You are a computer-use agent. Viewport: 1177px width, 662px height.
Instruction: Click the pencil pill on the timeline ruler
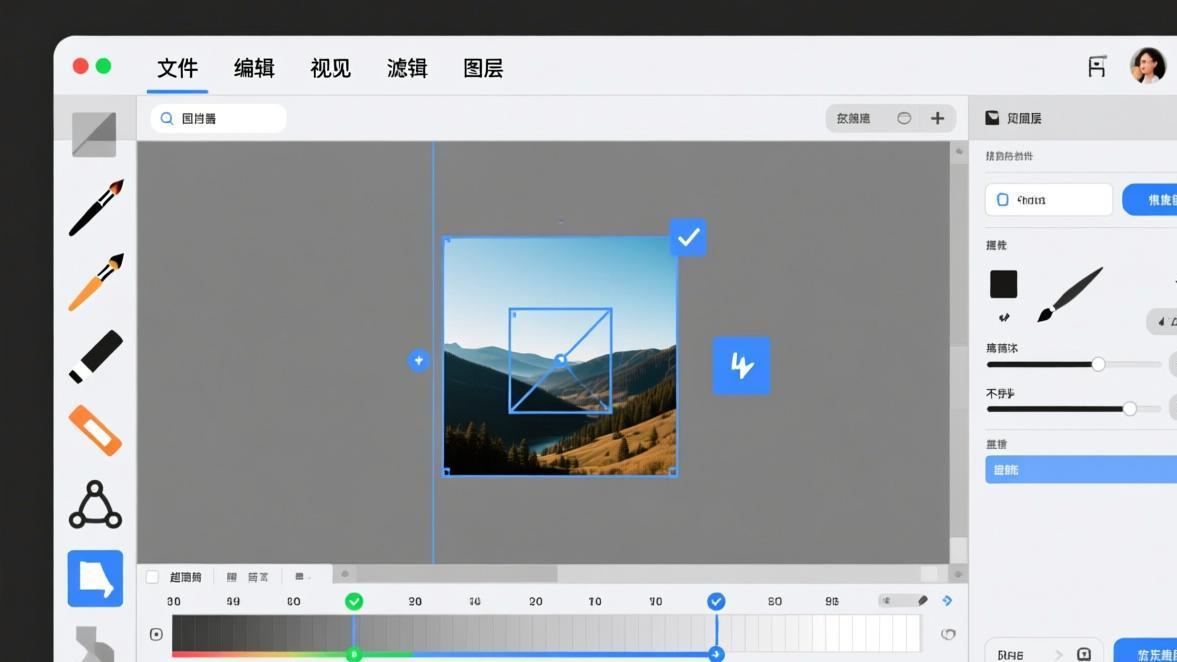point(904,600)
